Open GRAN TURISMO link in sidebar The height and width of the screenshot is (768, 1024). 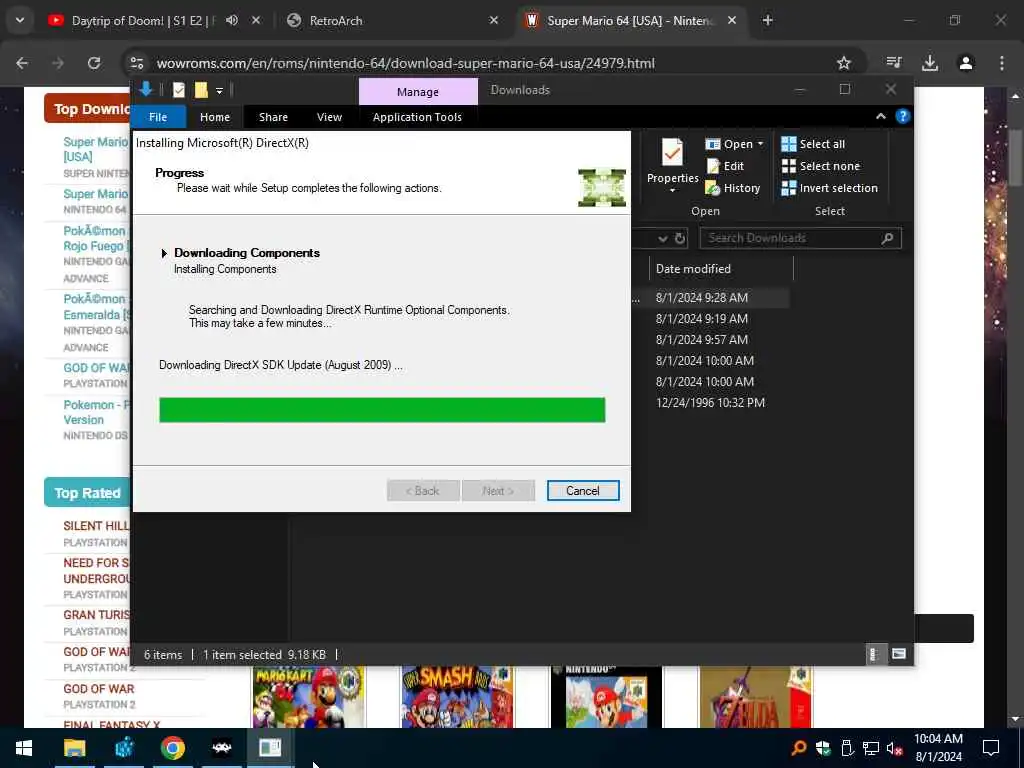point(96,615)
